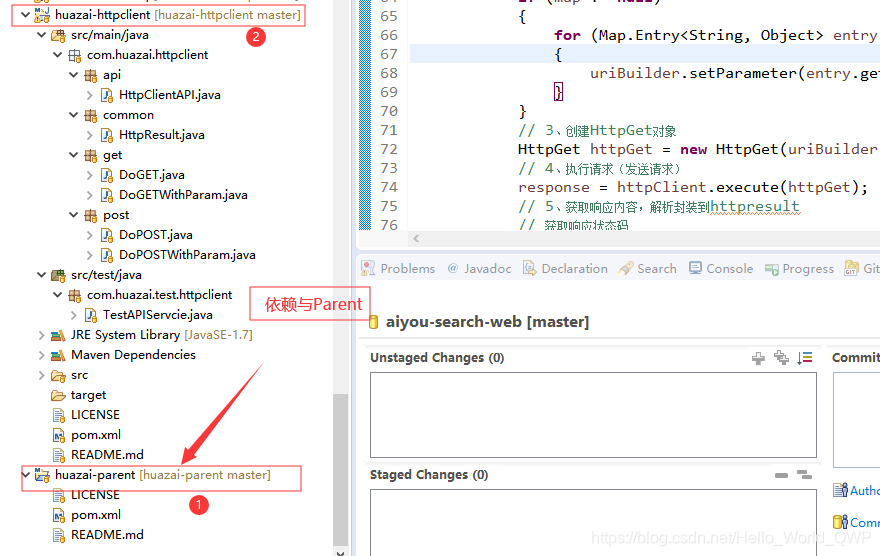
Task: Click remove selected from index icon
Action: point(781,475)
